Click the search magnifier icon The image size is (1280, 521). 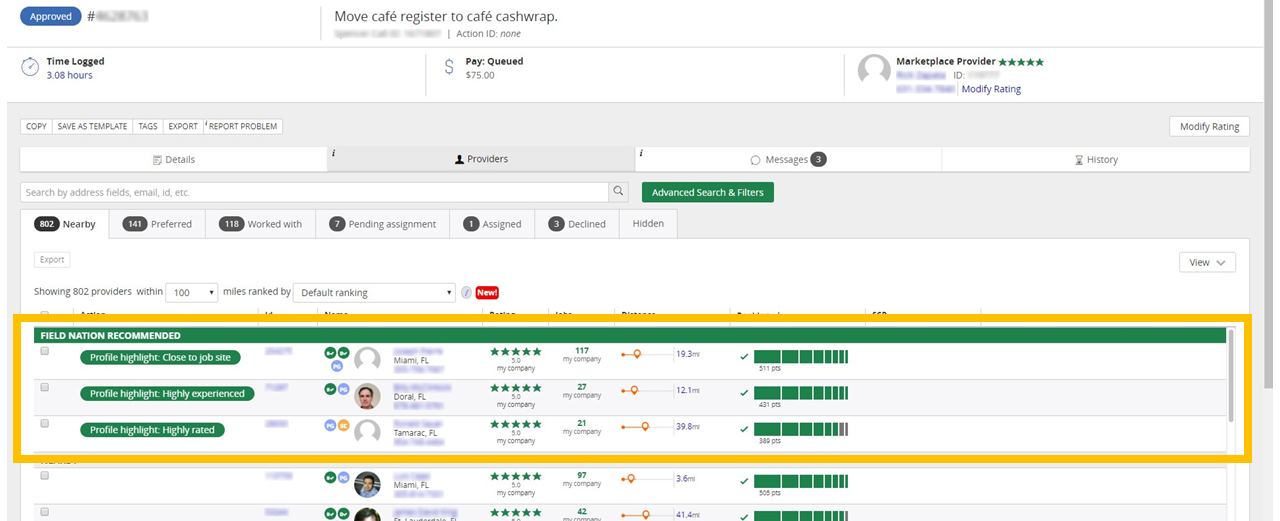[x=620, y=192]
